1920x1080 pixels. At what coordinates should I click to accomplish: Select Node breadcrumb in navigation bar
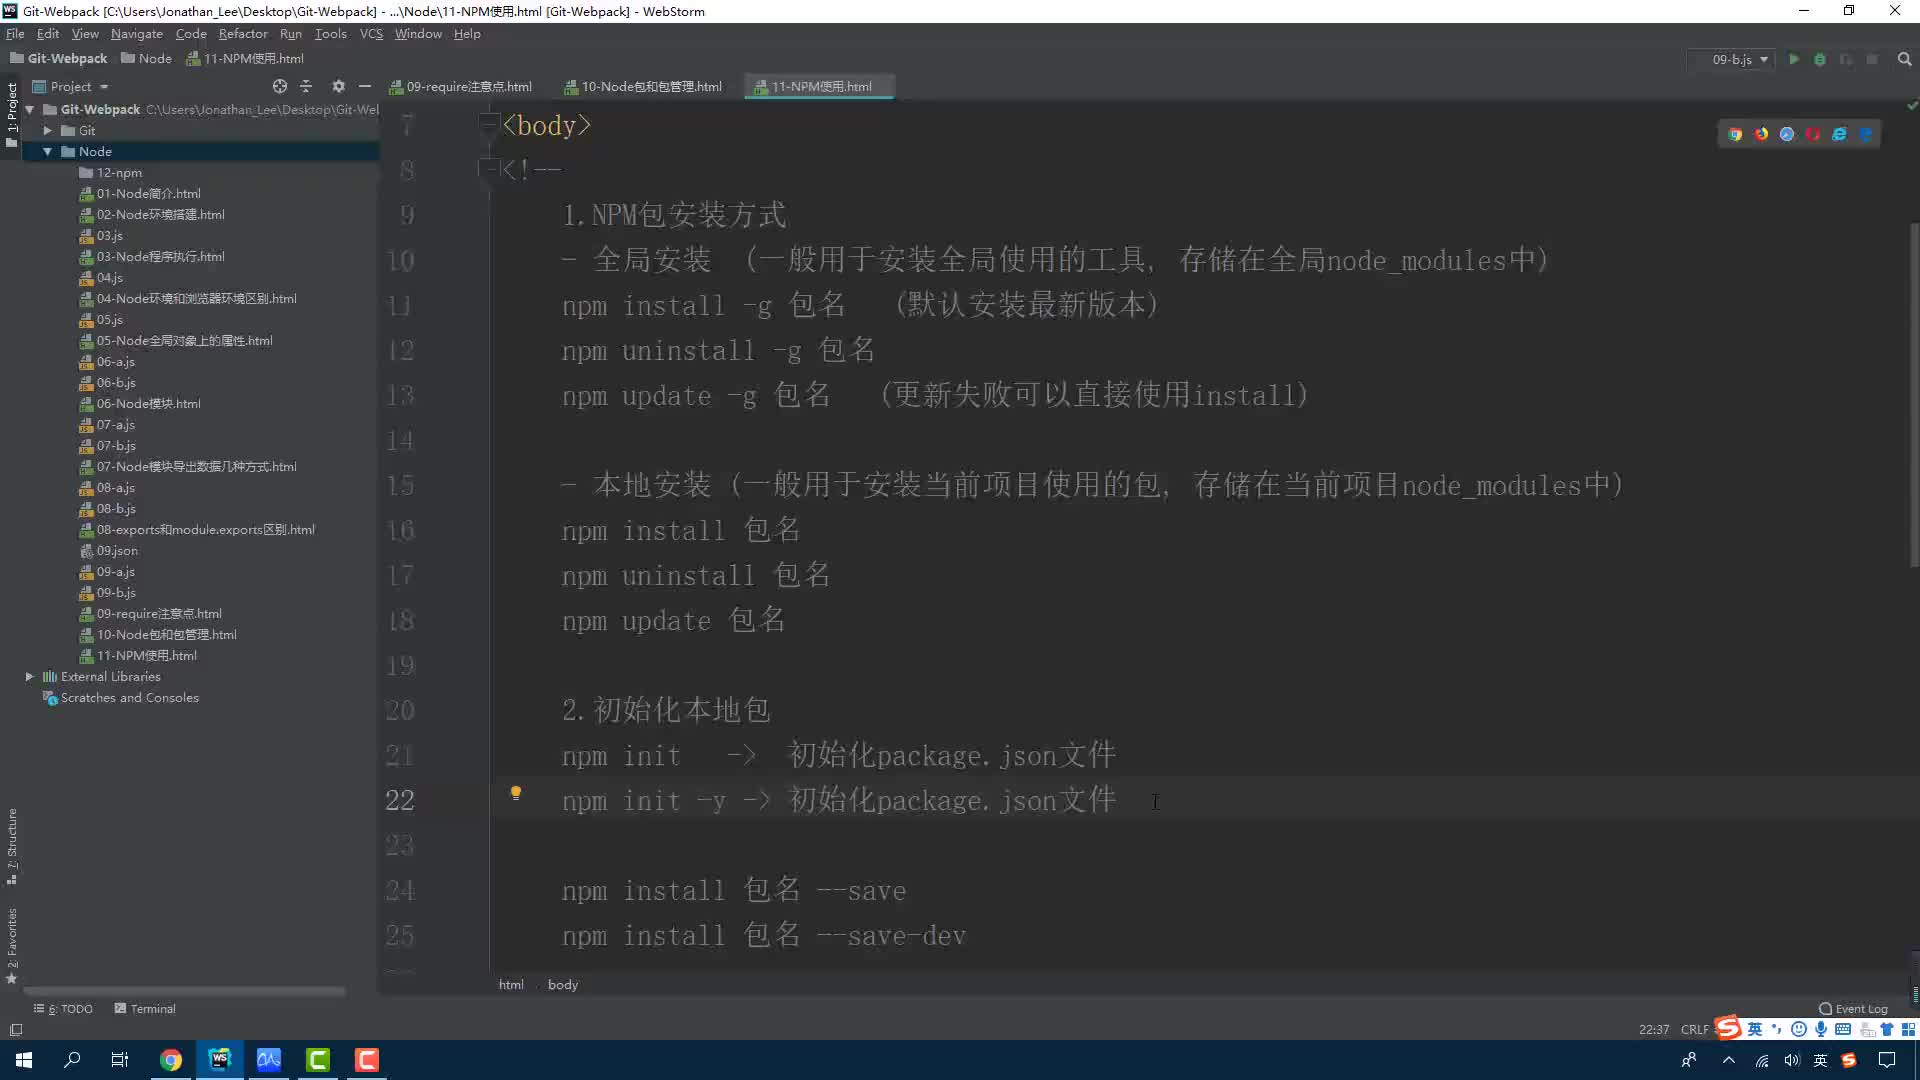[147, 59]
